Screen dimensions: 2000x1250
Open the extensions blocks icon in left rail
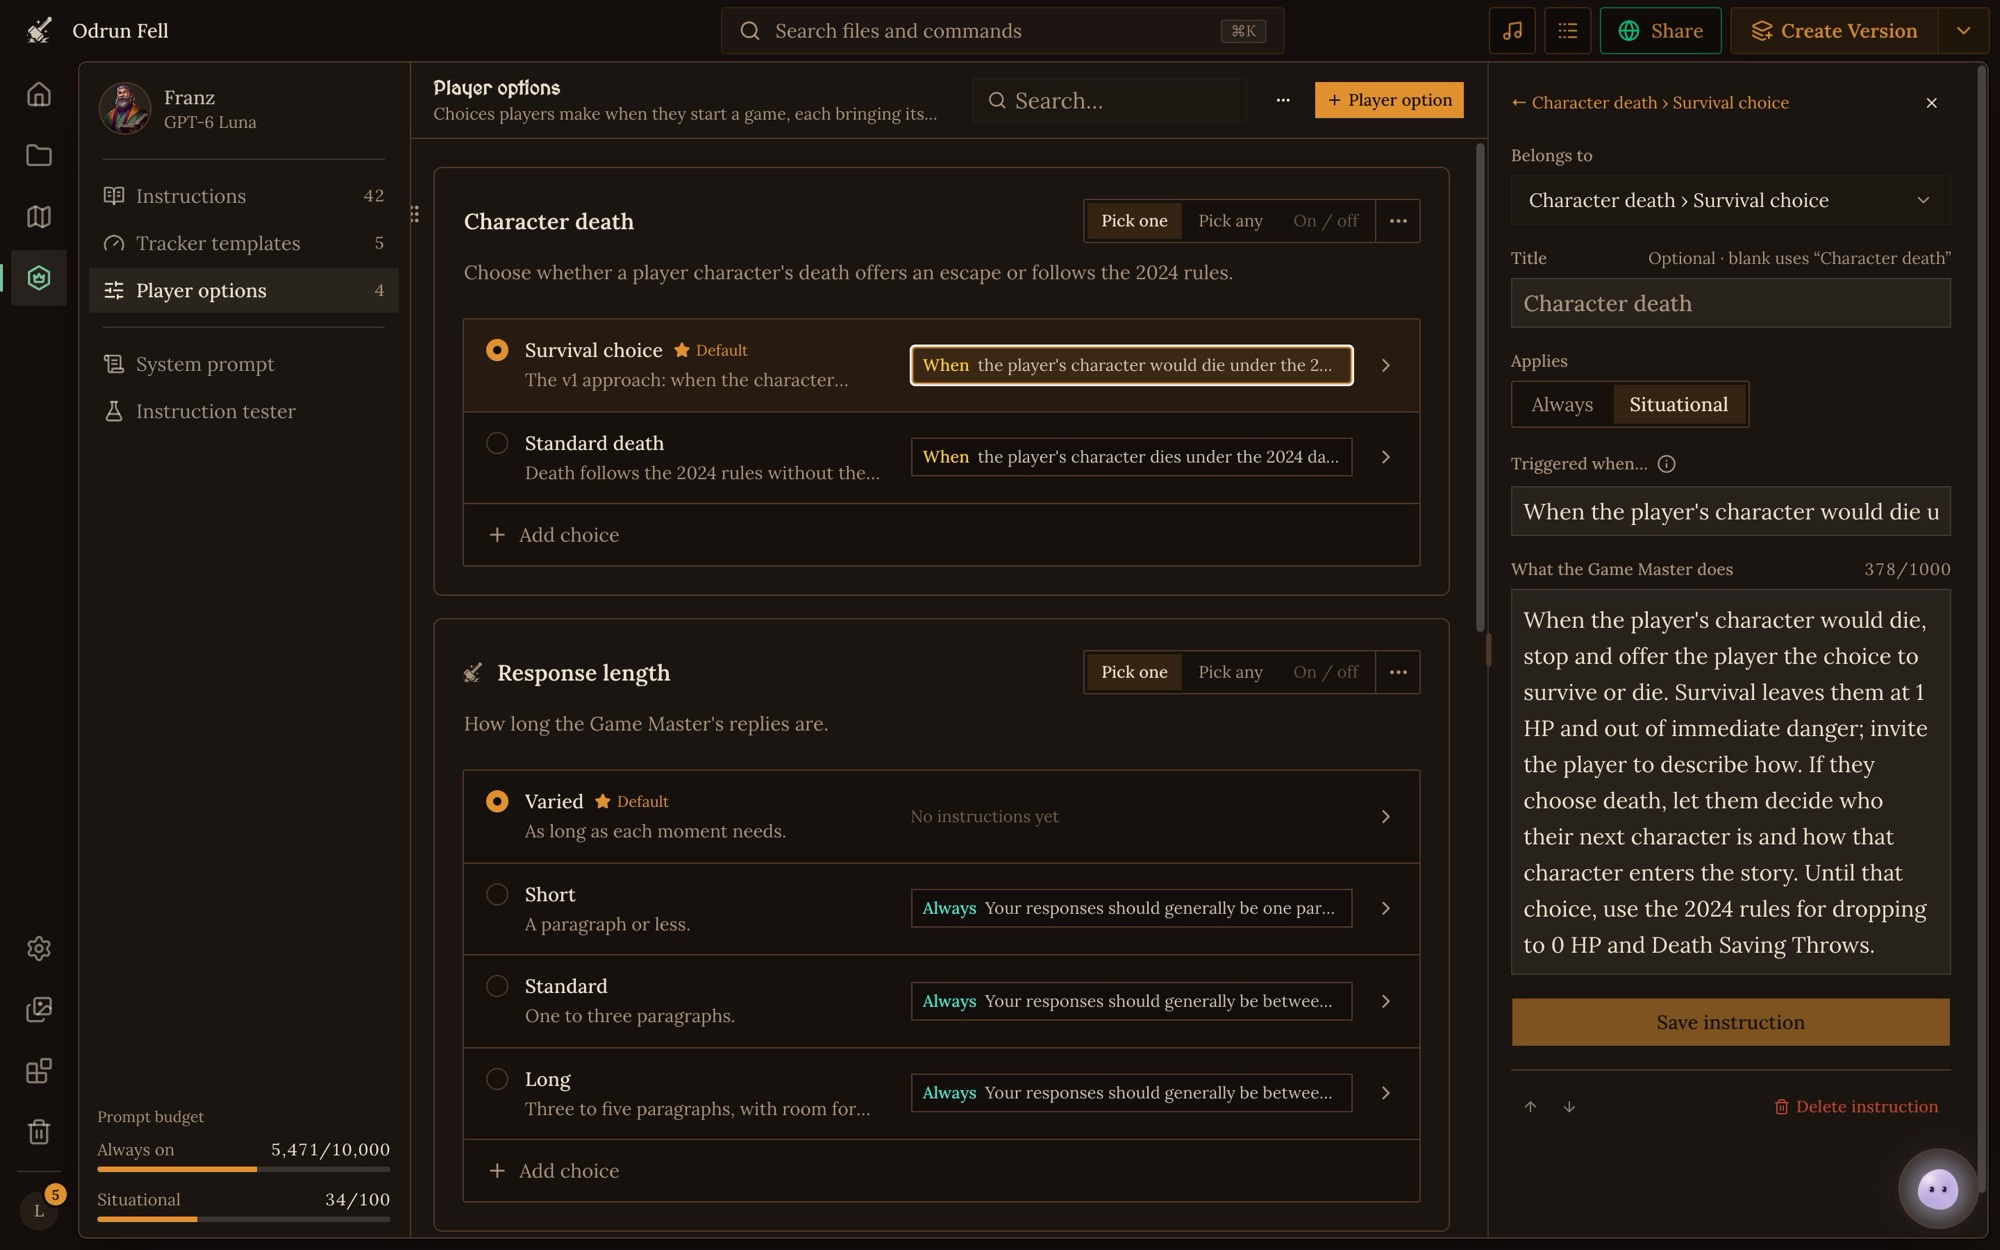tap(39, 1071)
